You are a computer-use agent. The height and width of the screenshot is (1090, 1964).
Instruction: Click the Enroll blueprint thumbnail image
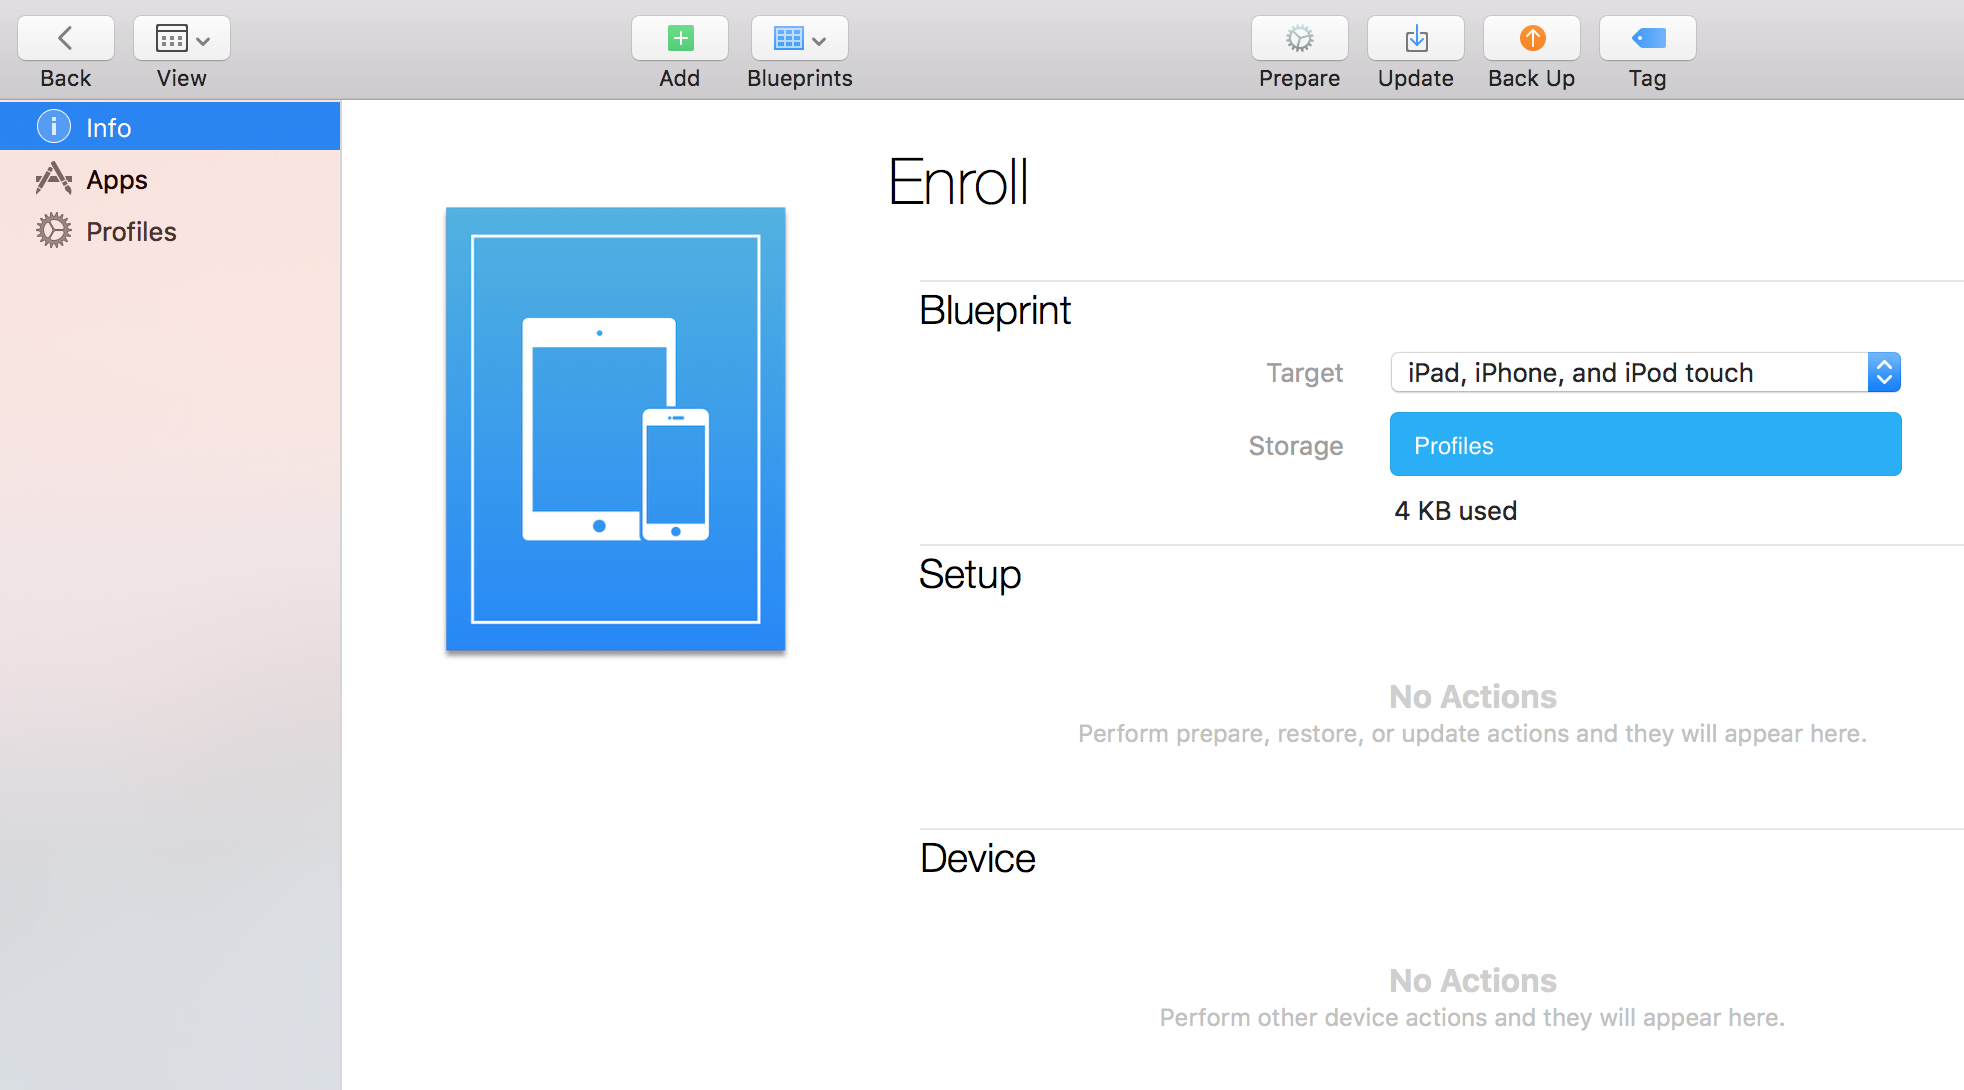[615, 429]
